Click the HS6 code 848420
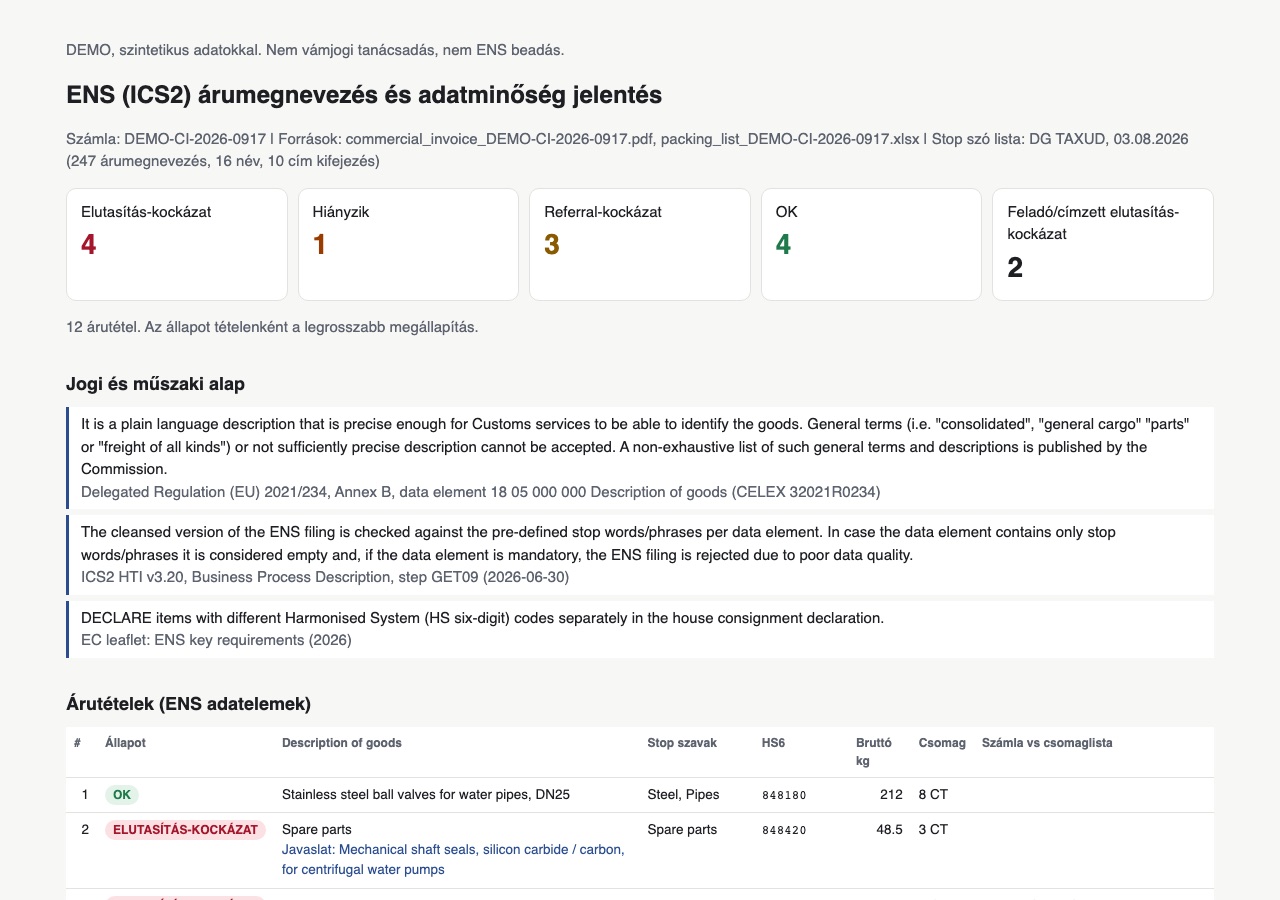 coord(784,830)
